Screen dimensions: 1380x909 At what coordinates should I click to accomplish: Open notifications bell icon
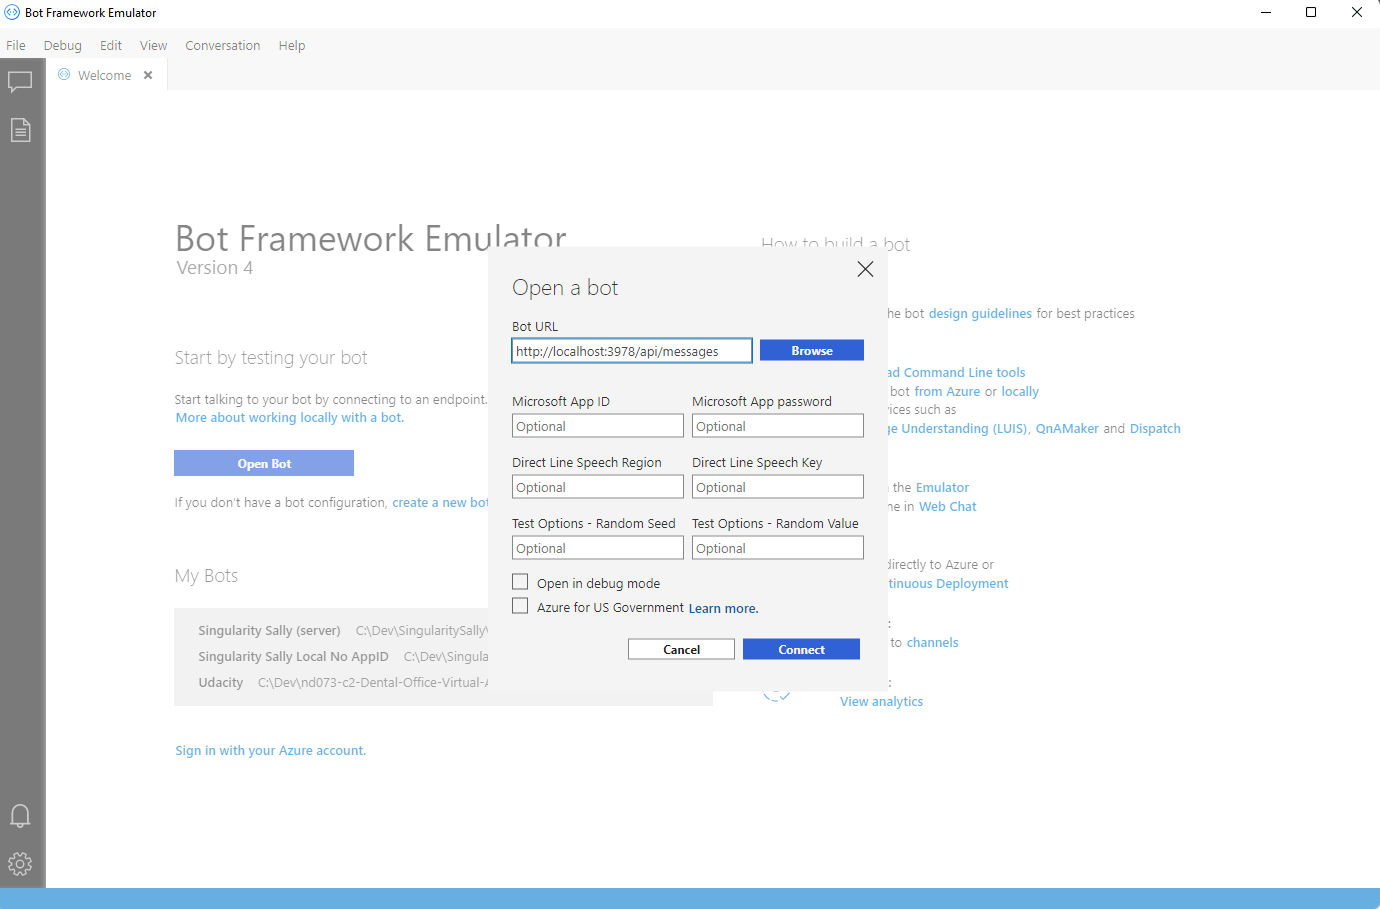(20, 815)
